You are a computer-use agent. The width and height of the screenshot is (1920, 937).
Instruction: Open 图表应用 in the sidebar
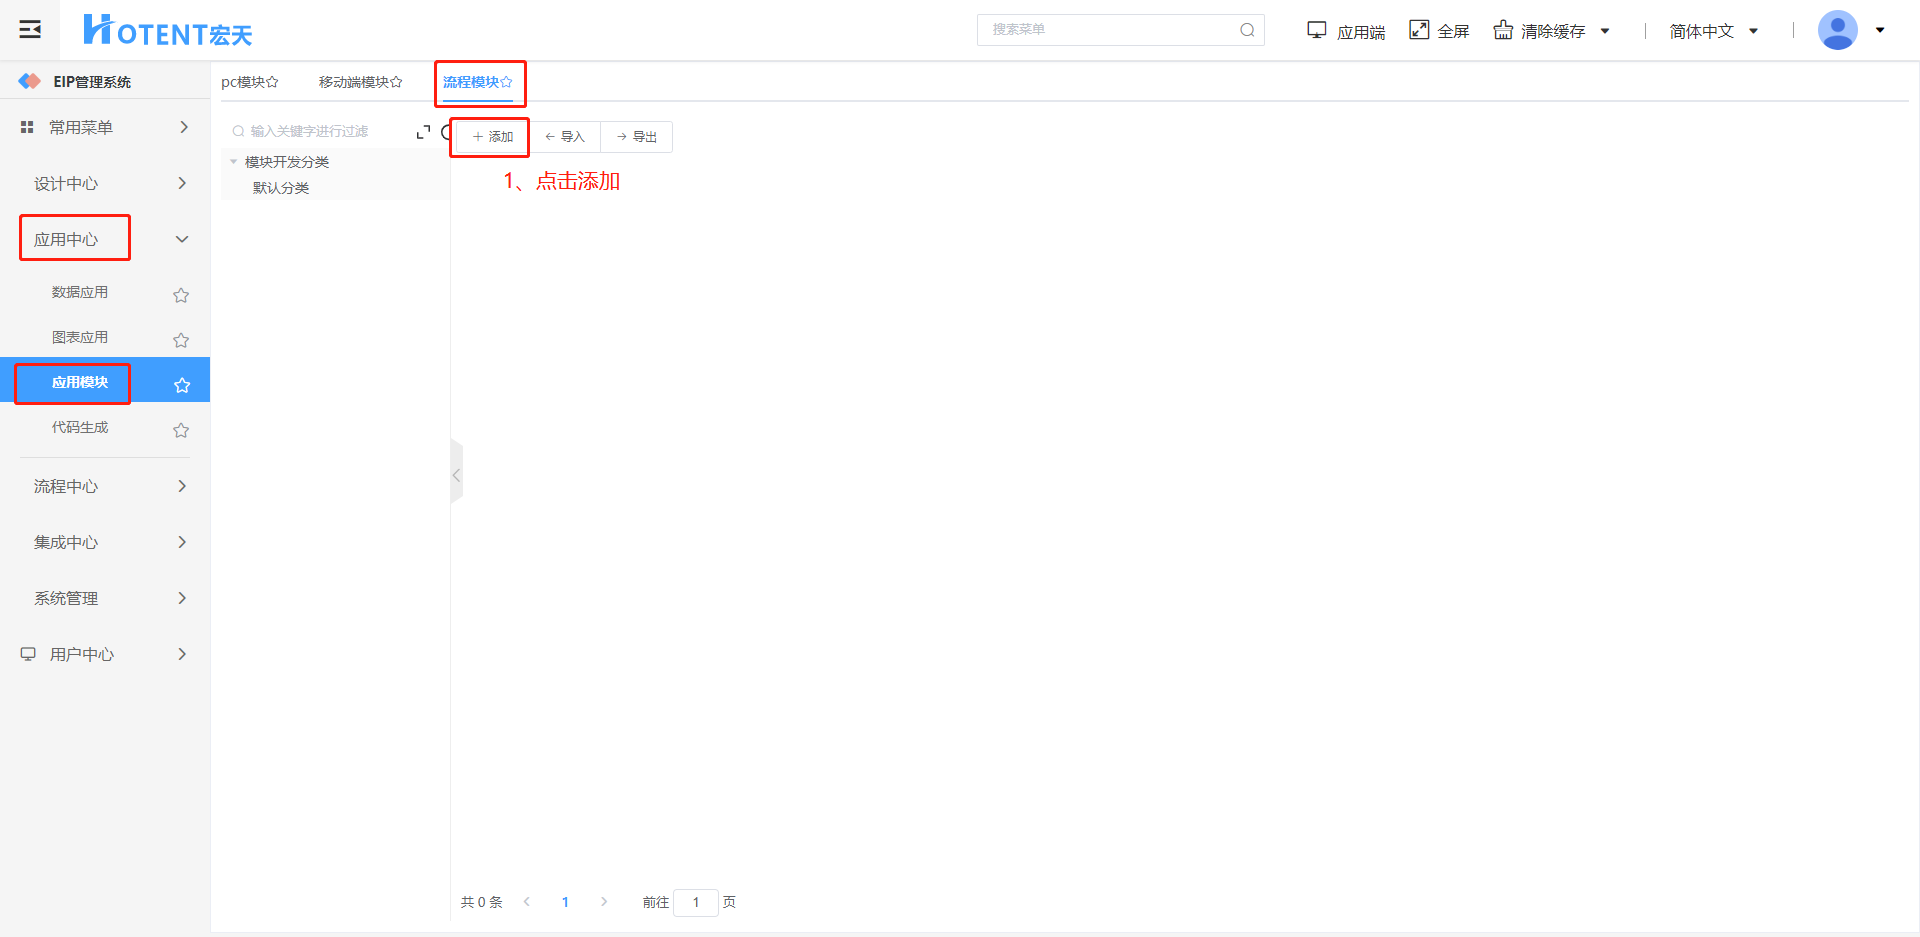tap(80, 337)
